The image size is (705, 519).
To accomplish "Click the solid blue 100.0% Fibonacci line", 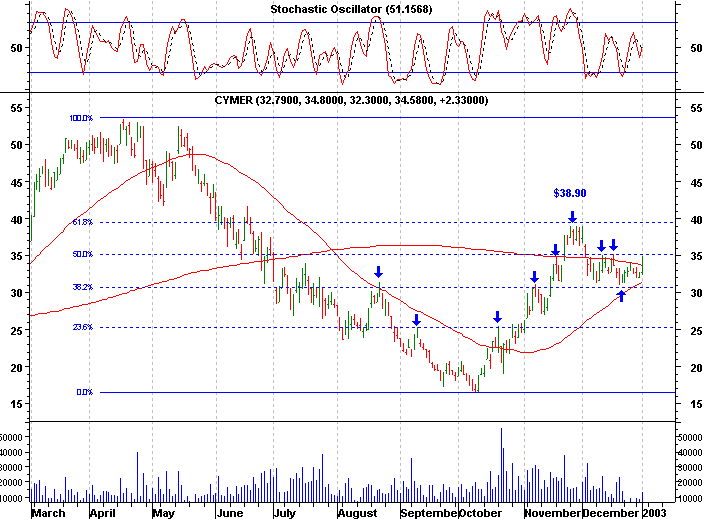I will [x=387, y=117].
